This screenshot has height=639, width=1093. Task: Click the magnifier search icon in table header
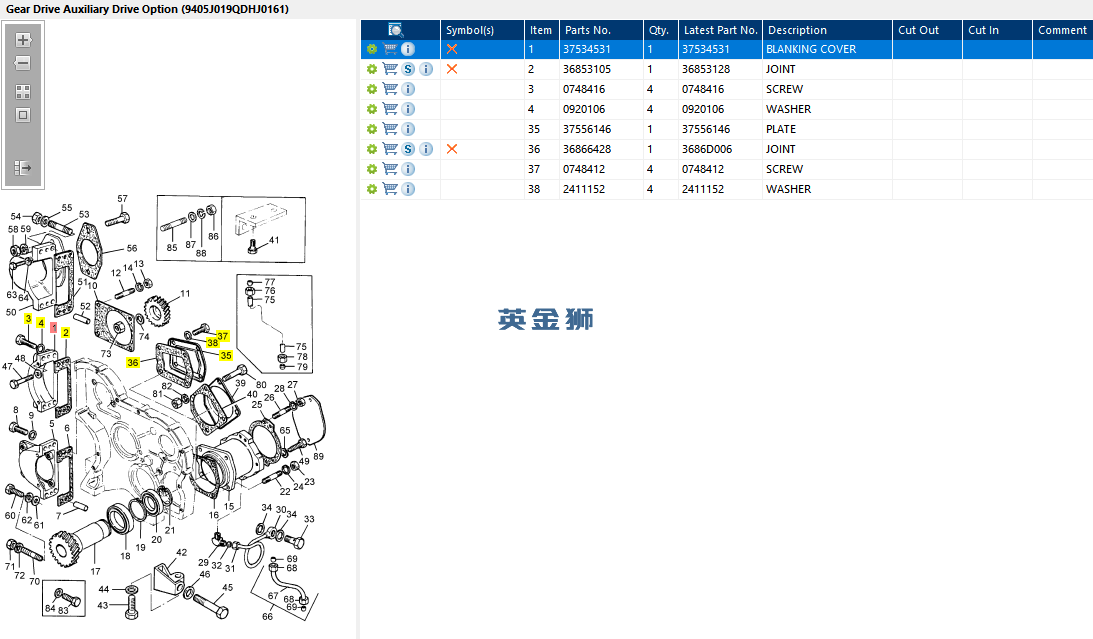[395, 30]
